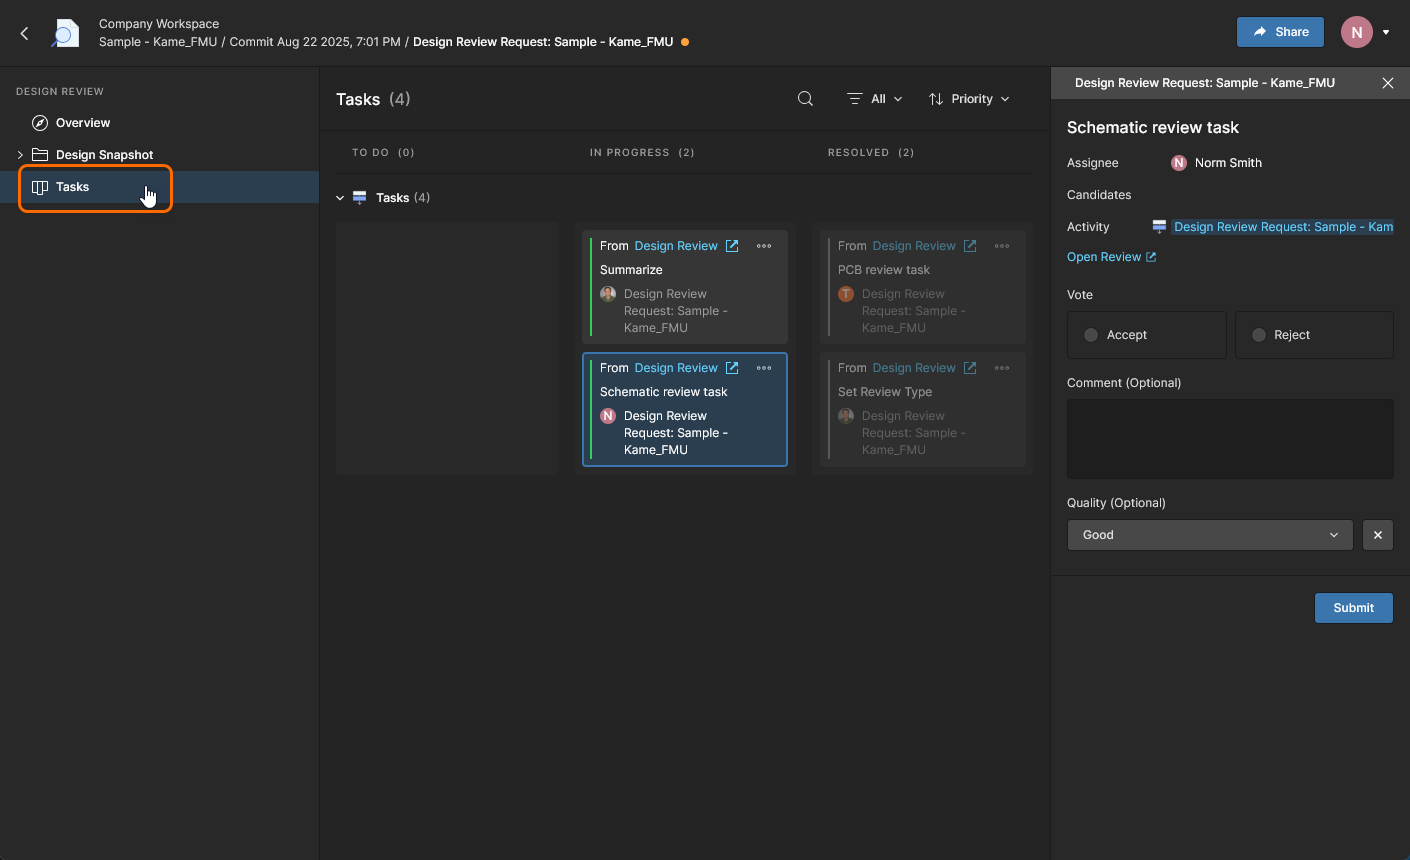Open external link icon on Summarize card
This screenshot has width=1410, height=860.
click(732, 246)
